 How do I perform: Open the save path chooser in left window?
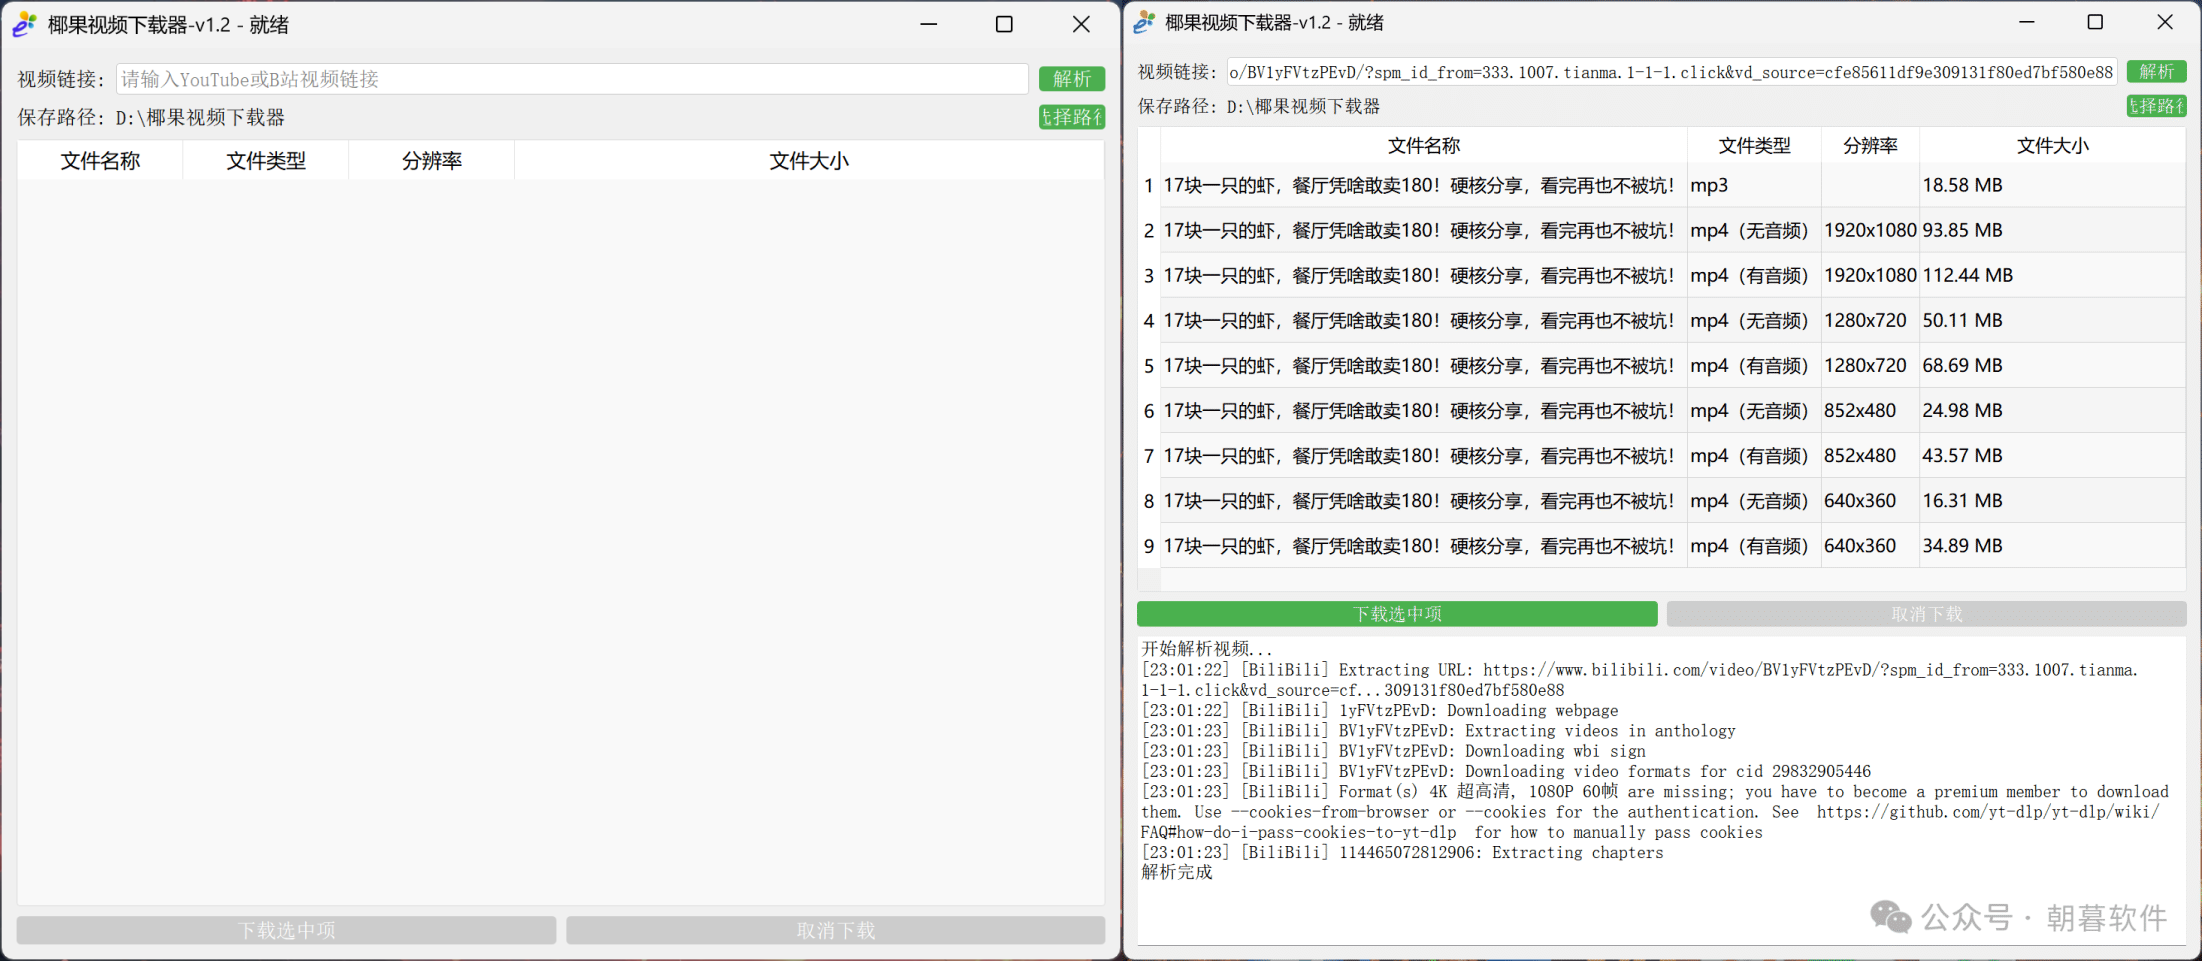[x=1071, y=117]
